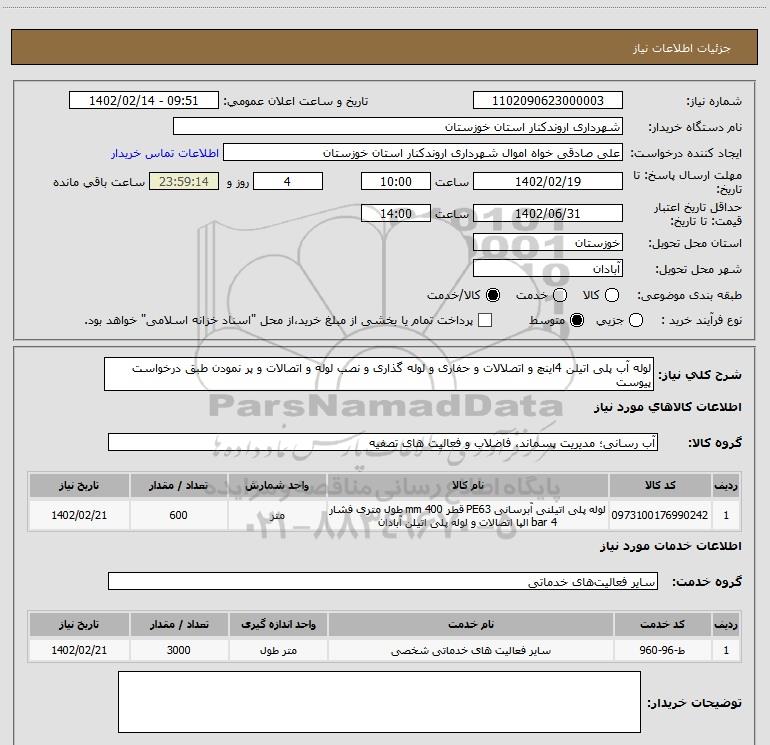This screenshot has width=770, height=745.
Task: Choose the متوسط purchase process option
Action: click(577, 320)
